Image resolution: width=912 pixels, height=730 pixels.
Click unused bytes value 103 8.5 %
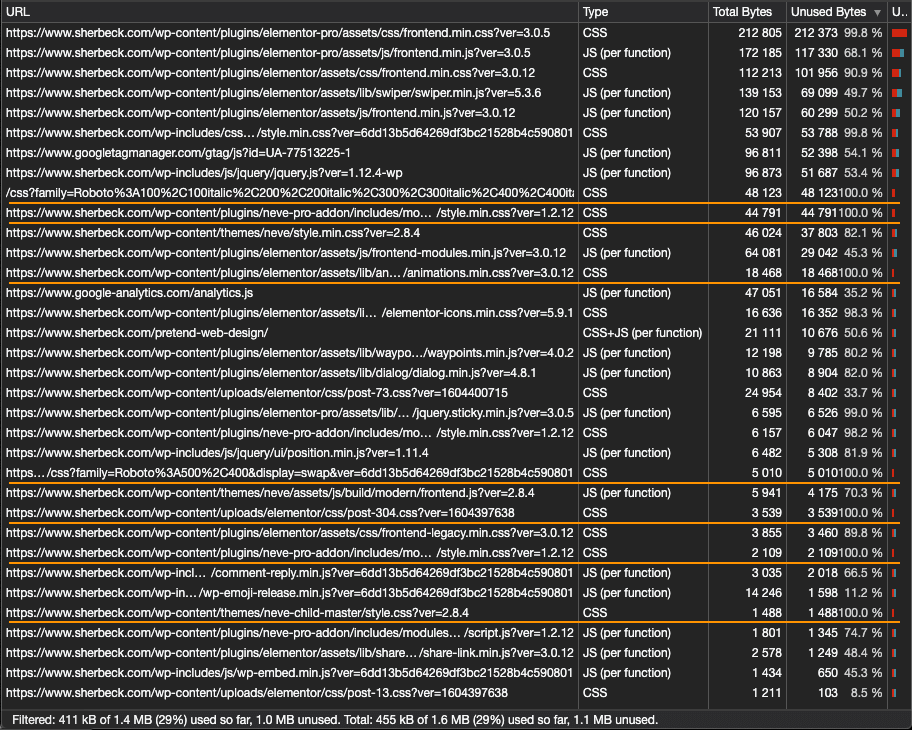(850, 693)
